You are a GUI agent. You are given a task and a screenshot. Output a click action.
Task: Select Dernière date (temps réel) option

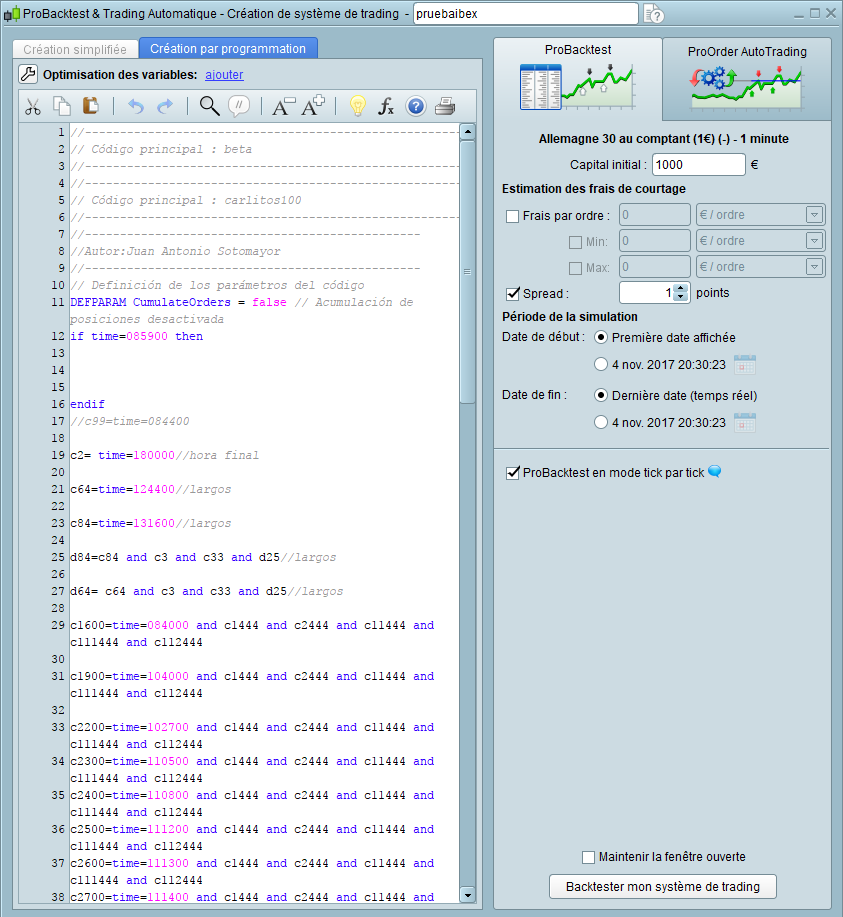pyautogui.click(x=600, y=395)
